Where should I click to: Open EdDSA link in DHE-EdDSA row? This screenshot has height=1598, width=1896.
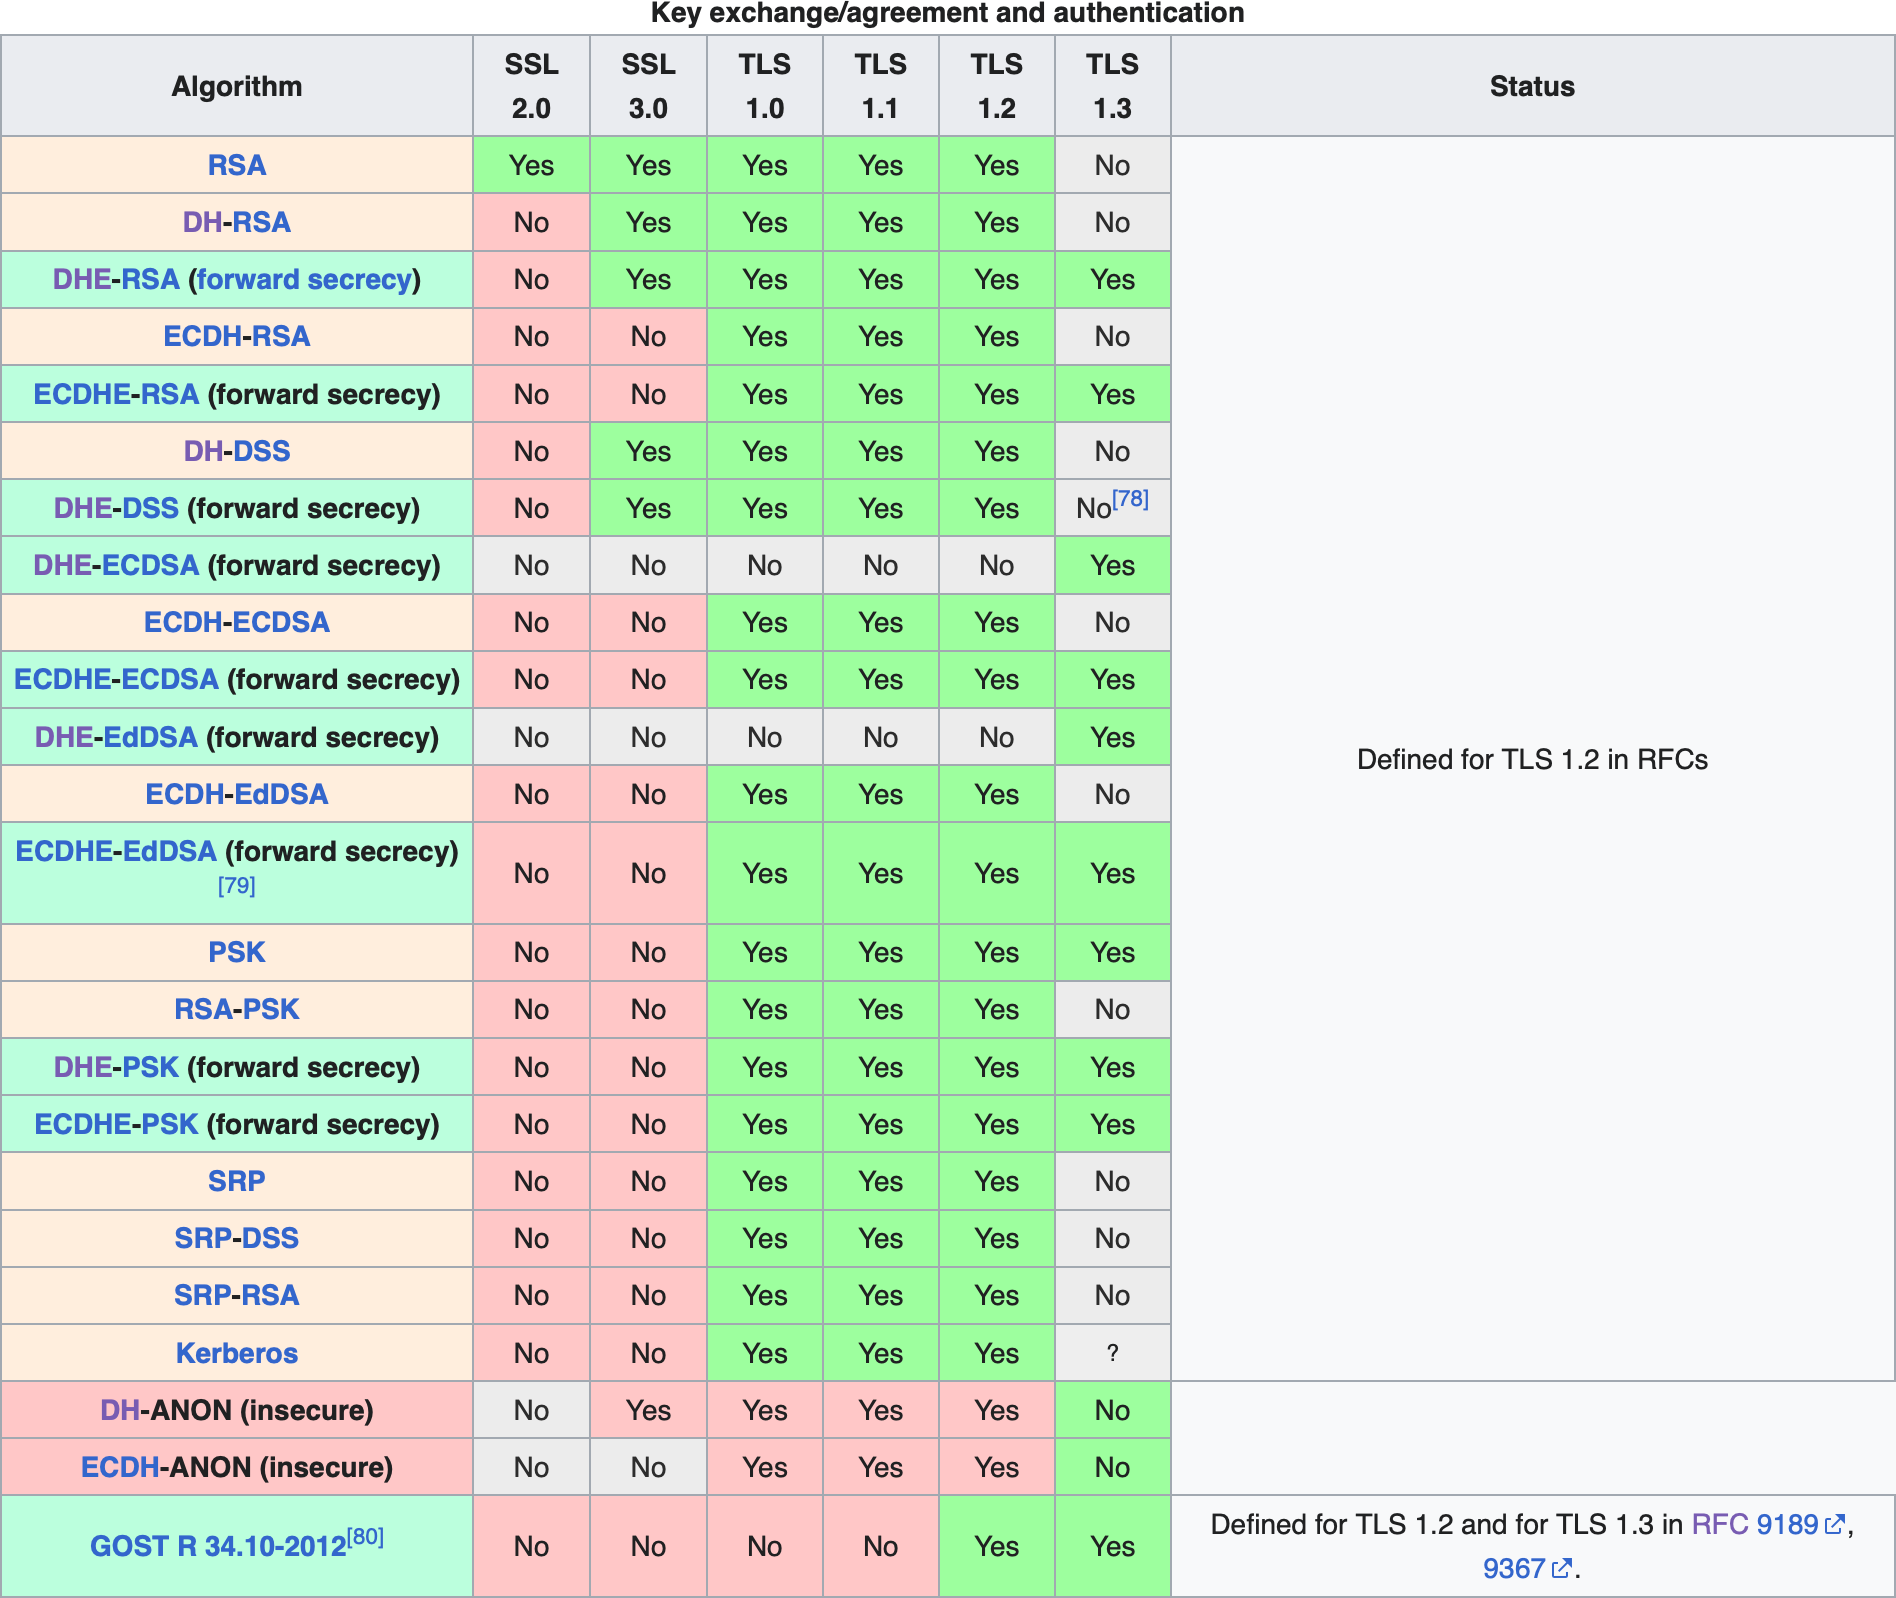click(x=150, y=737)
